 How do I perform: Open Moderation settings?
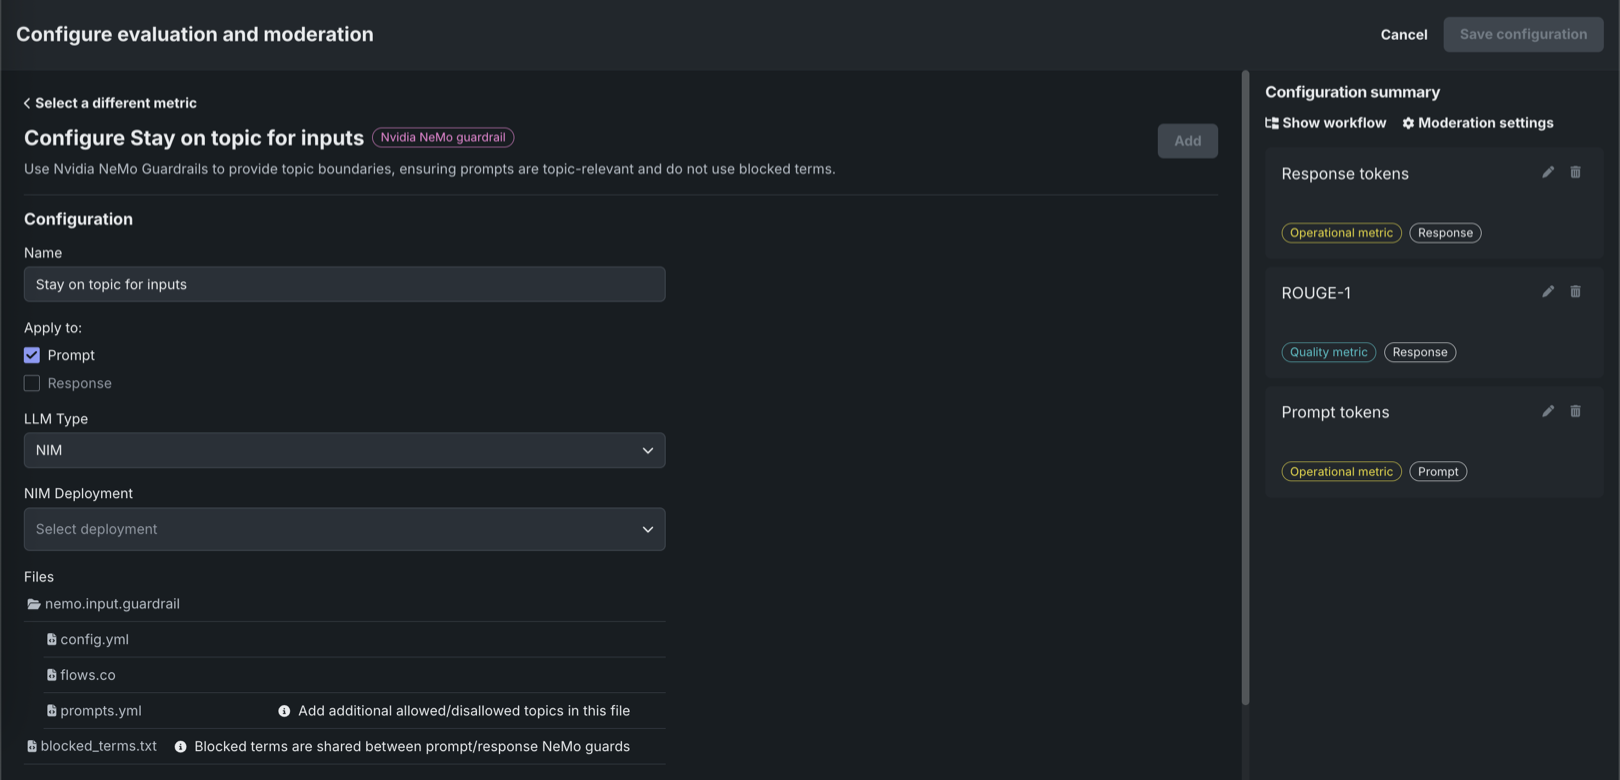[1477, 123]
